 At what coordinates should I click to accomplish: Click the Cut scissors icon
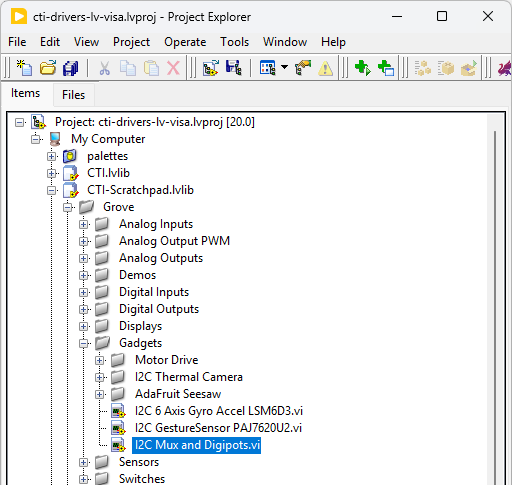[105, 68]
